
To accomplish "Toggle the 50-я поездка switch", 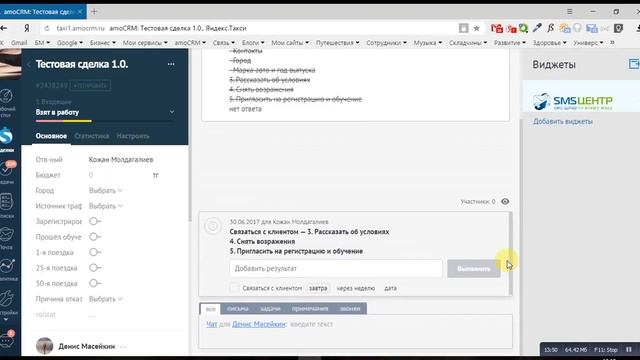I will [95, 283].
